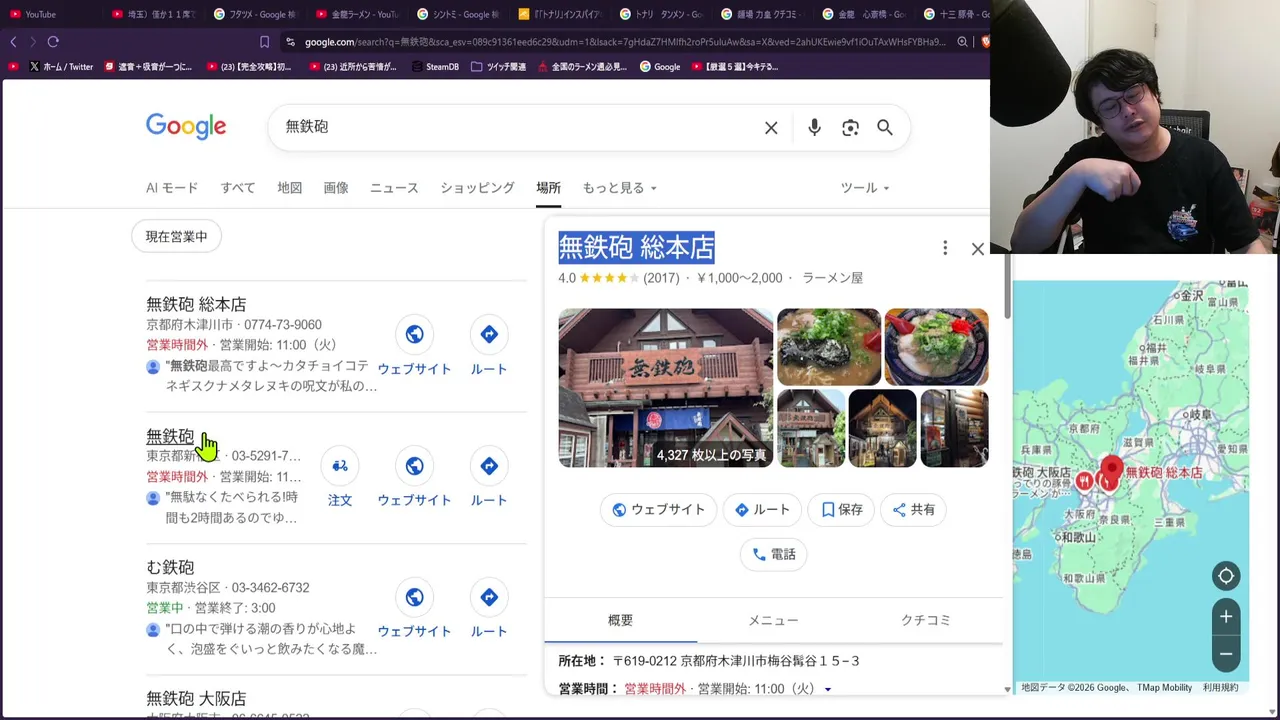Clear the search box with the X icon

pos(771,128)
